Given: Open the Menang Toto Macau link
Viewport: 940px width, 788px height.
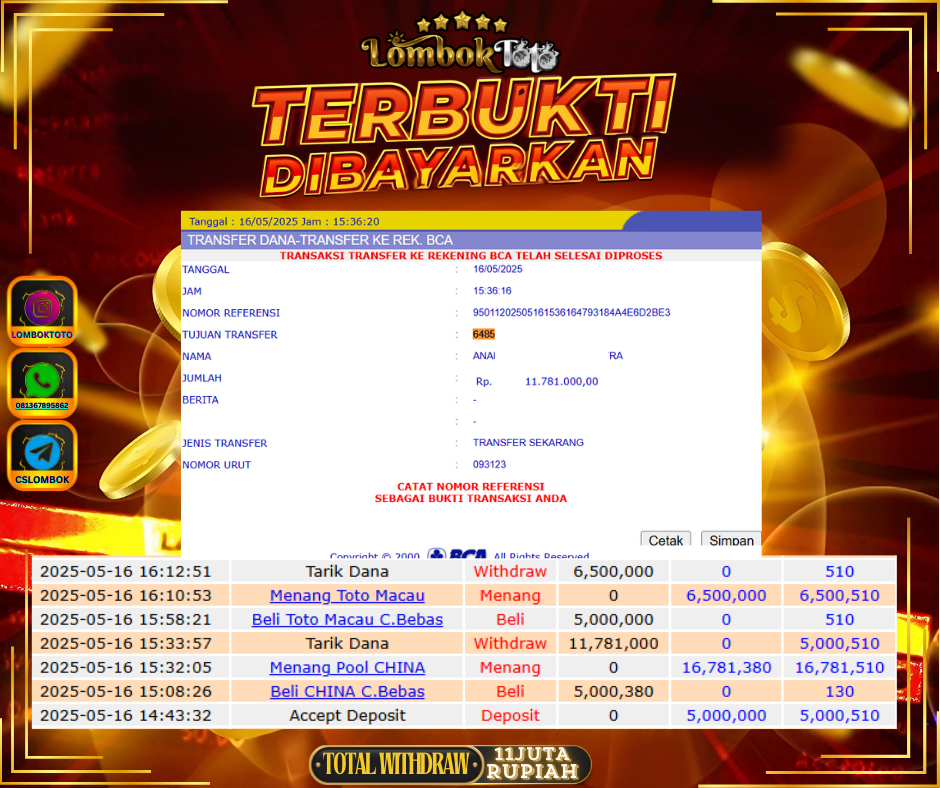Looking at the screenshot, I should [x=347, y=596].
